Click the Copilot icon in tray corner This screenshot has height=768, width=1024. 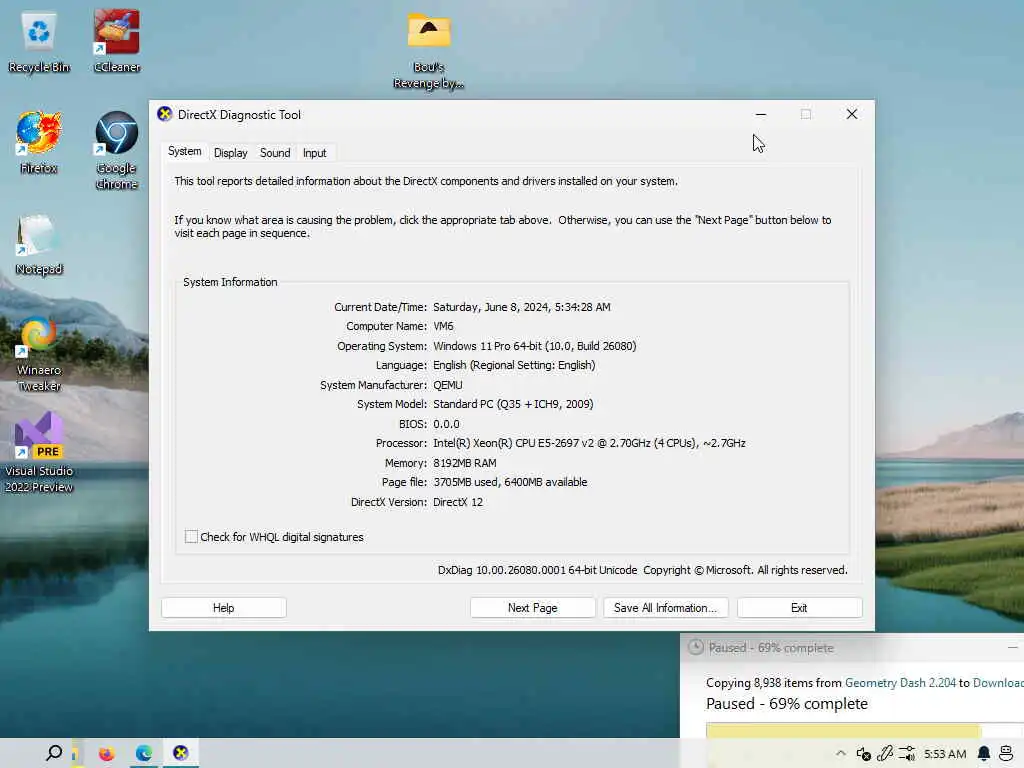pyautogui.click(x=1006, y=754)
